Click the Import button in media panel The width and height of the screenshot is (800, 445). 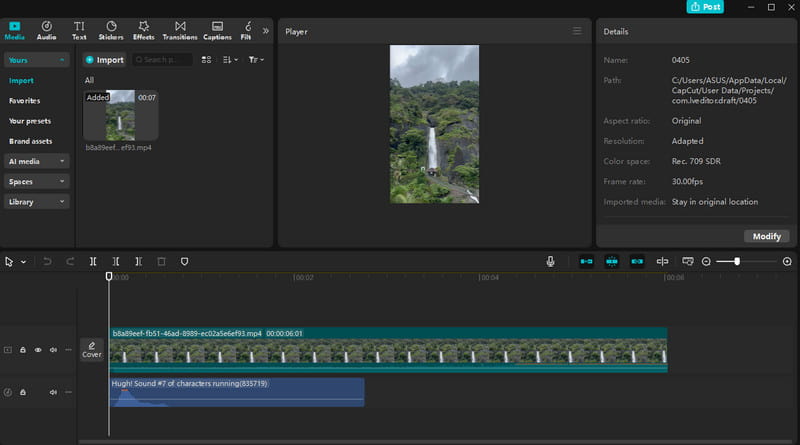coord(104,60)
